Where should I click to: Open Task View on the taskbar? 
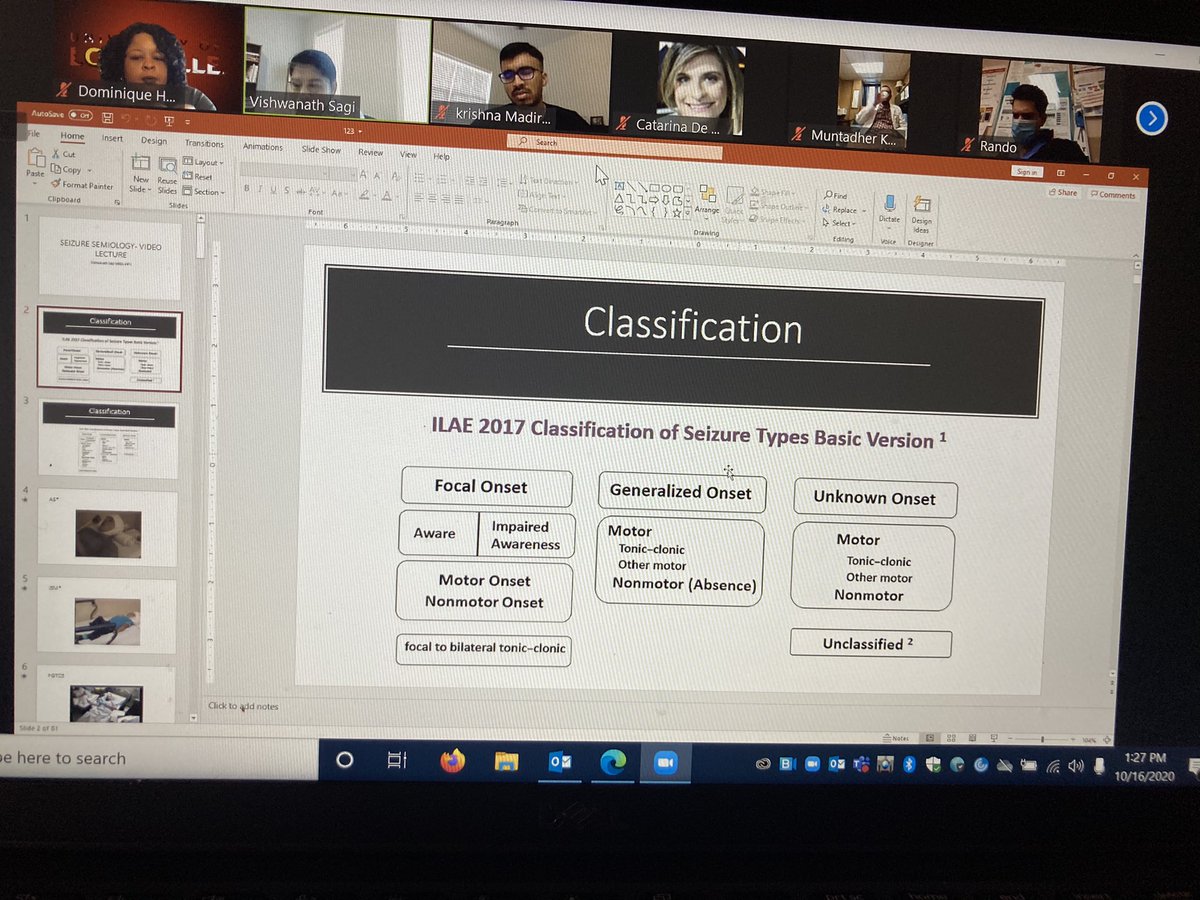(397, 761)
